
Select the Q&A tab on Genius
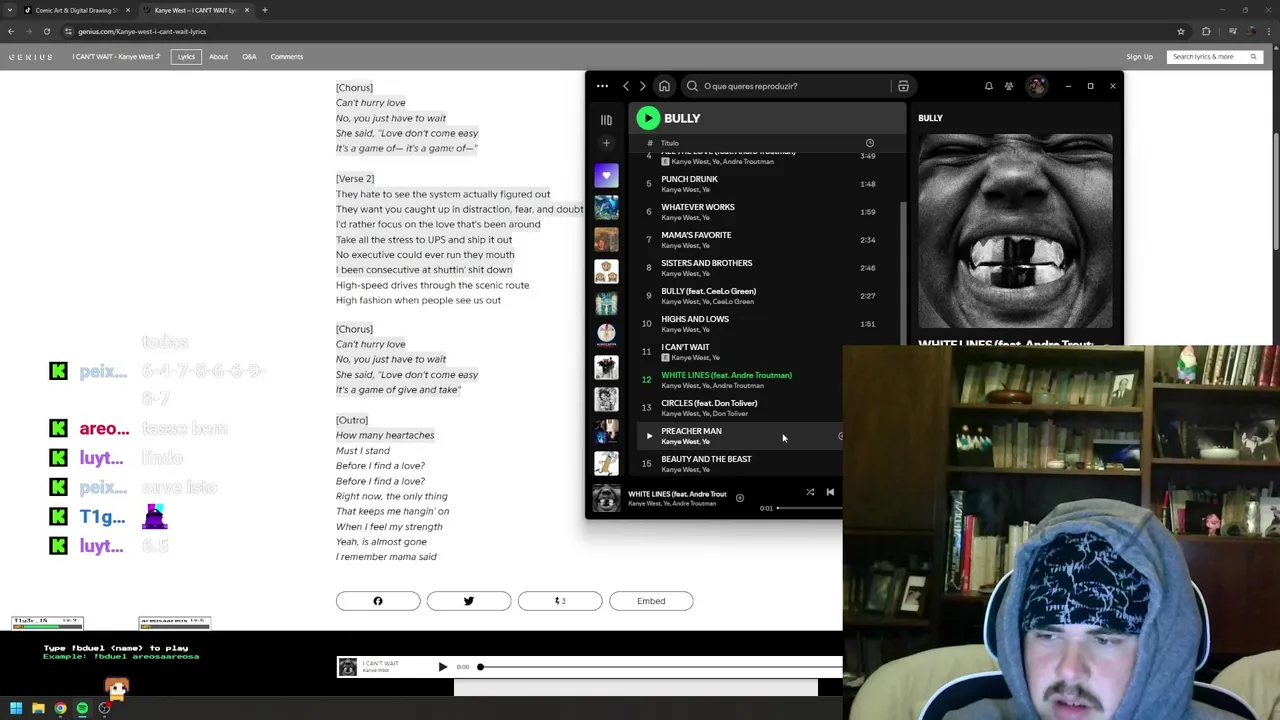point(249,57)
